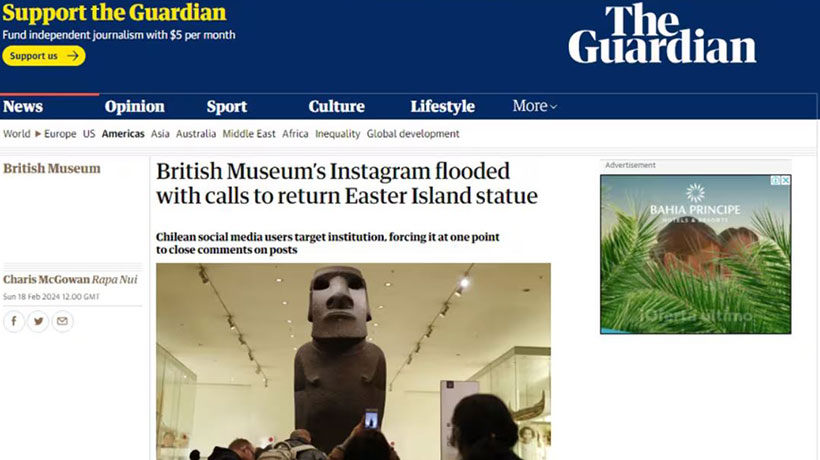Click the Easter Island statue photo
This screenshot has height=460, width=820.
353,361
